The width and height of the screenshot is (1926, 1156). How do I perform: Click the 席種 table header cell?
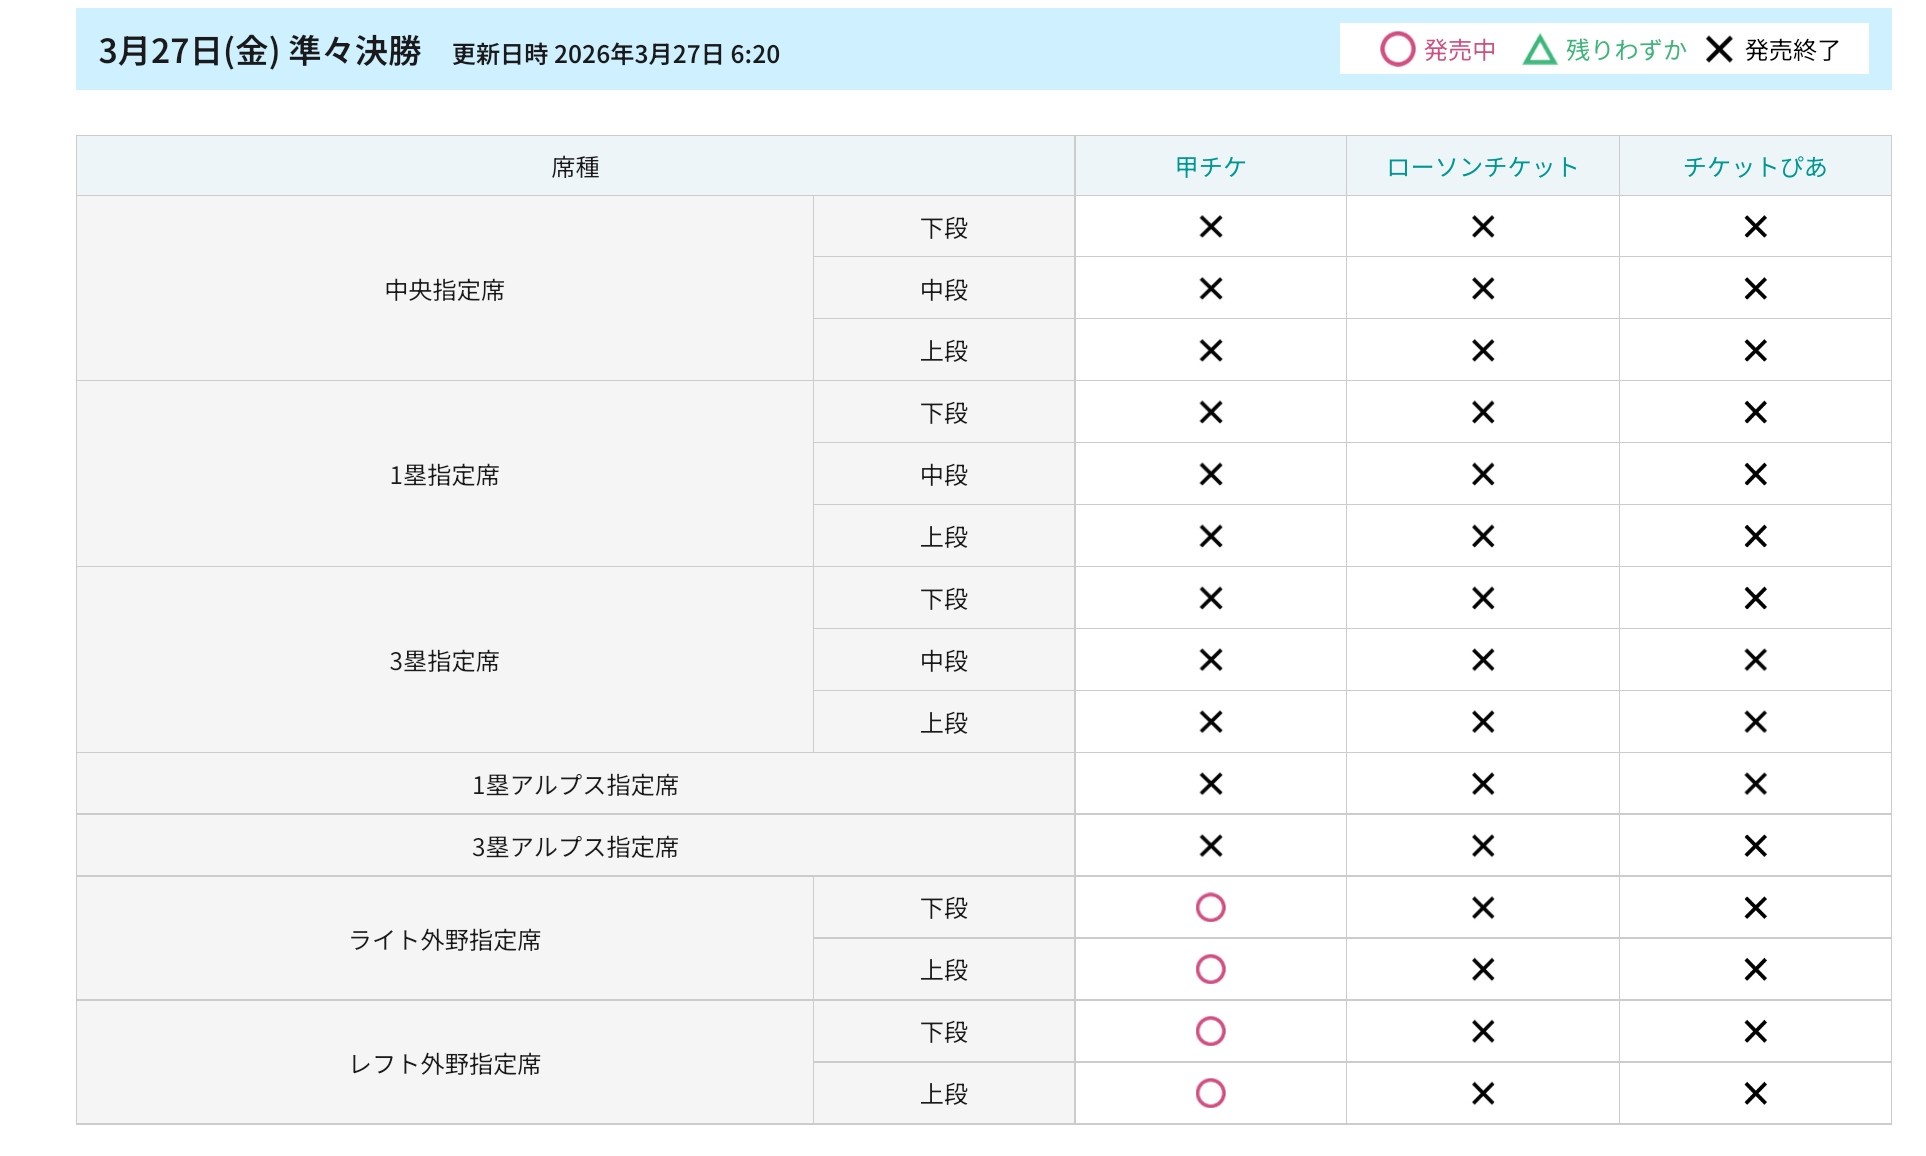click(575, 167)
